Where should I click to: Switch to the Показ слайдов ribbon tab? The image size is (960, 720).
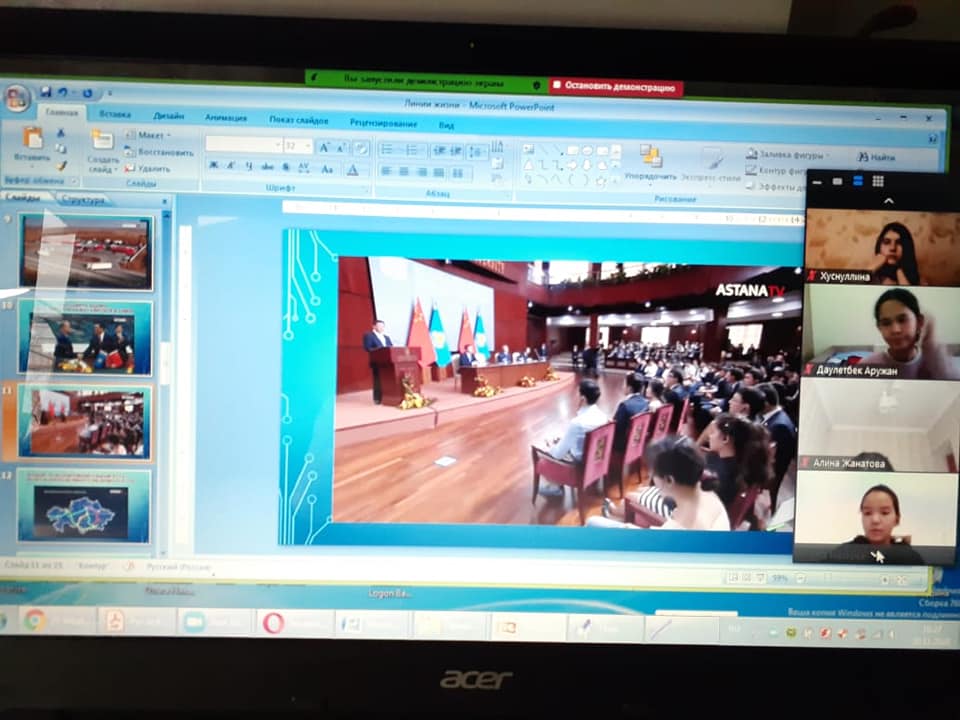point(299,120)
